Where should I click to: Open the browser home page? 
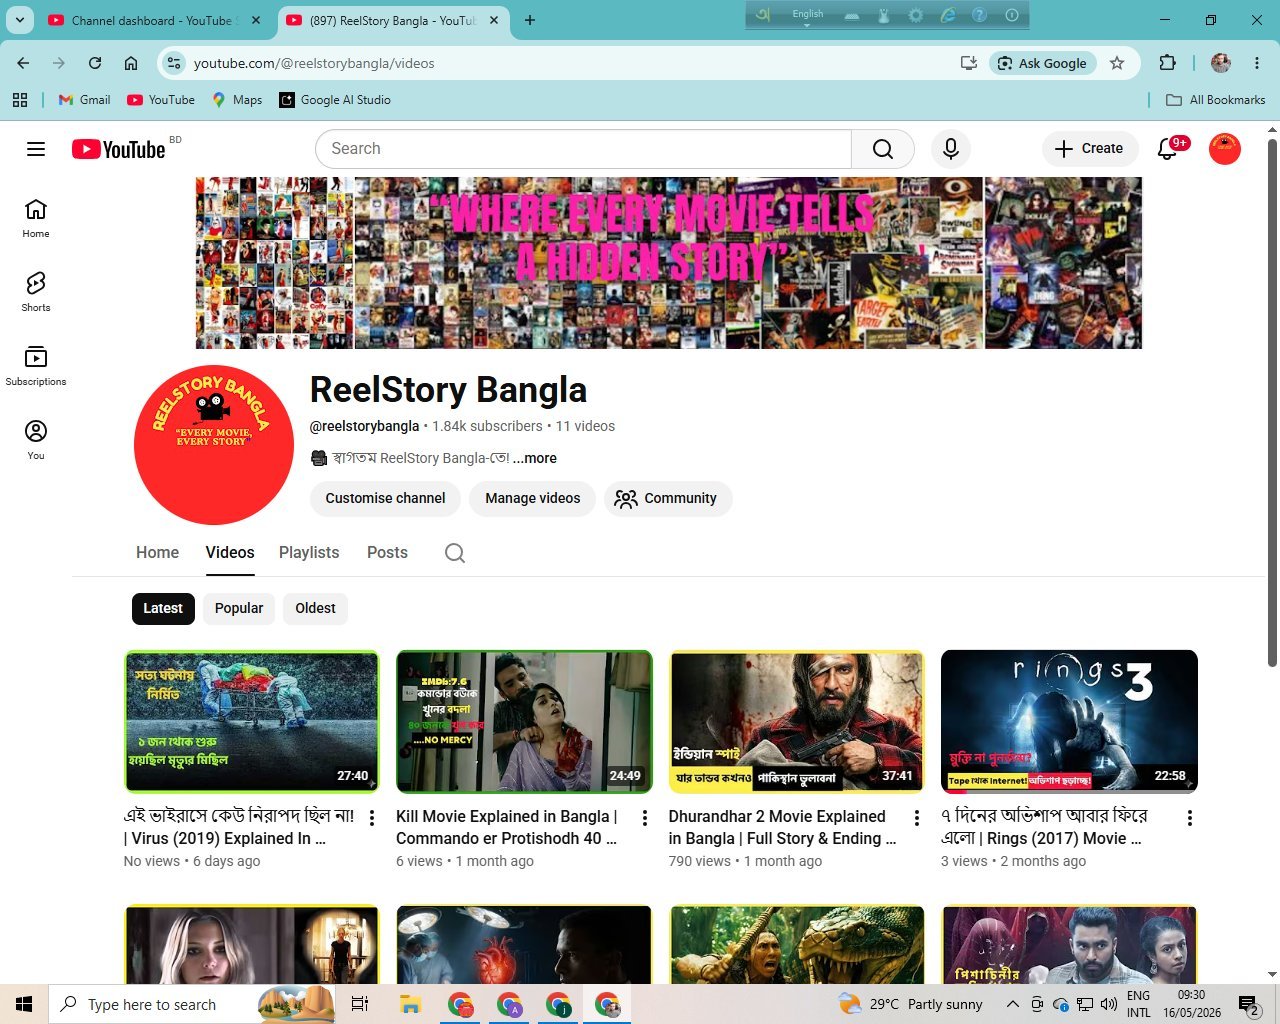[x=131, y=63]
